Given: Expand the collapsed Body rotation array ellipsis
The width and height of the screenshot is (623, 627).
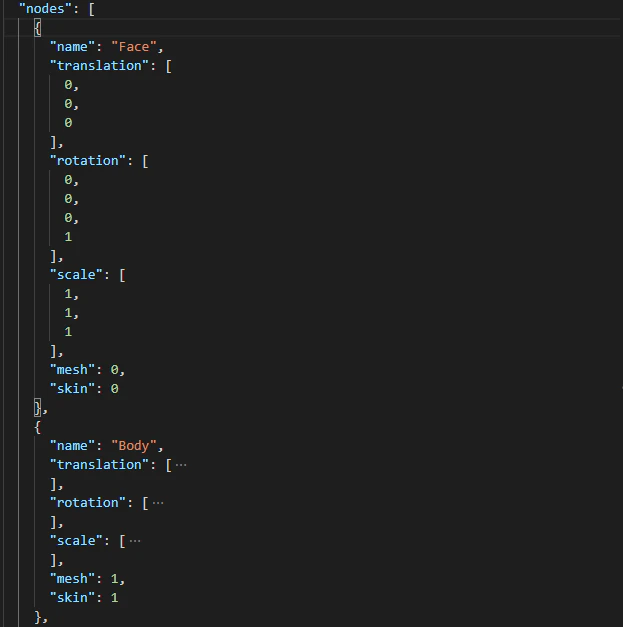Looking at the screenshot, I should pyautogui.click(x=158, y=503).
